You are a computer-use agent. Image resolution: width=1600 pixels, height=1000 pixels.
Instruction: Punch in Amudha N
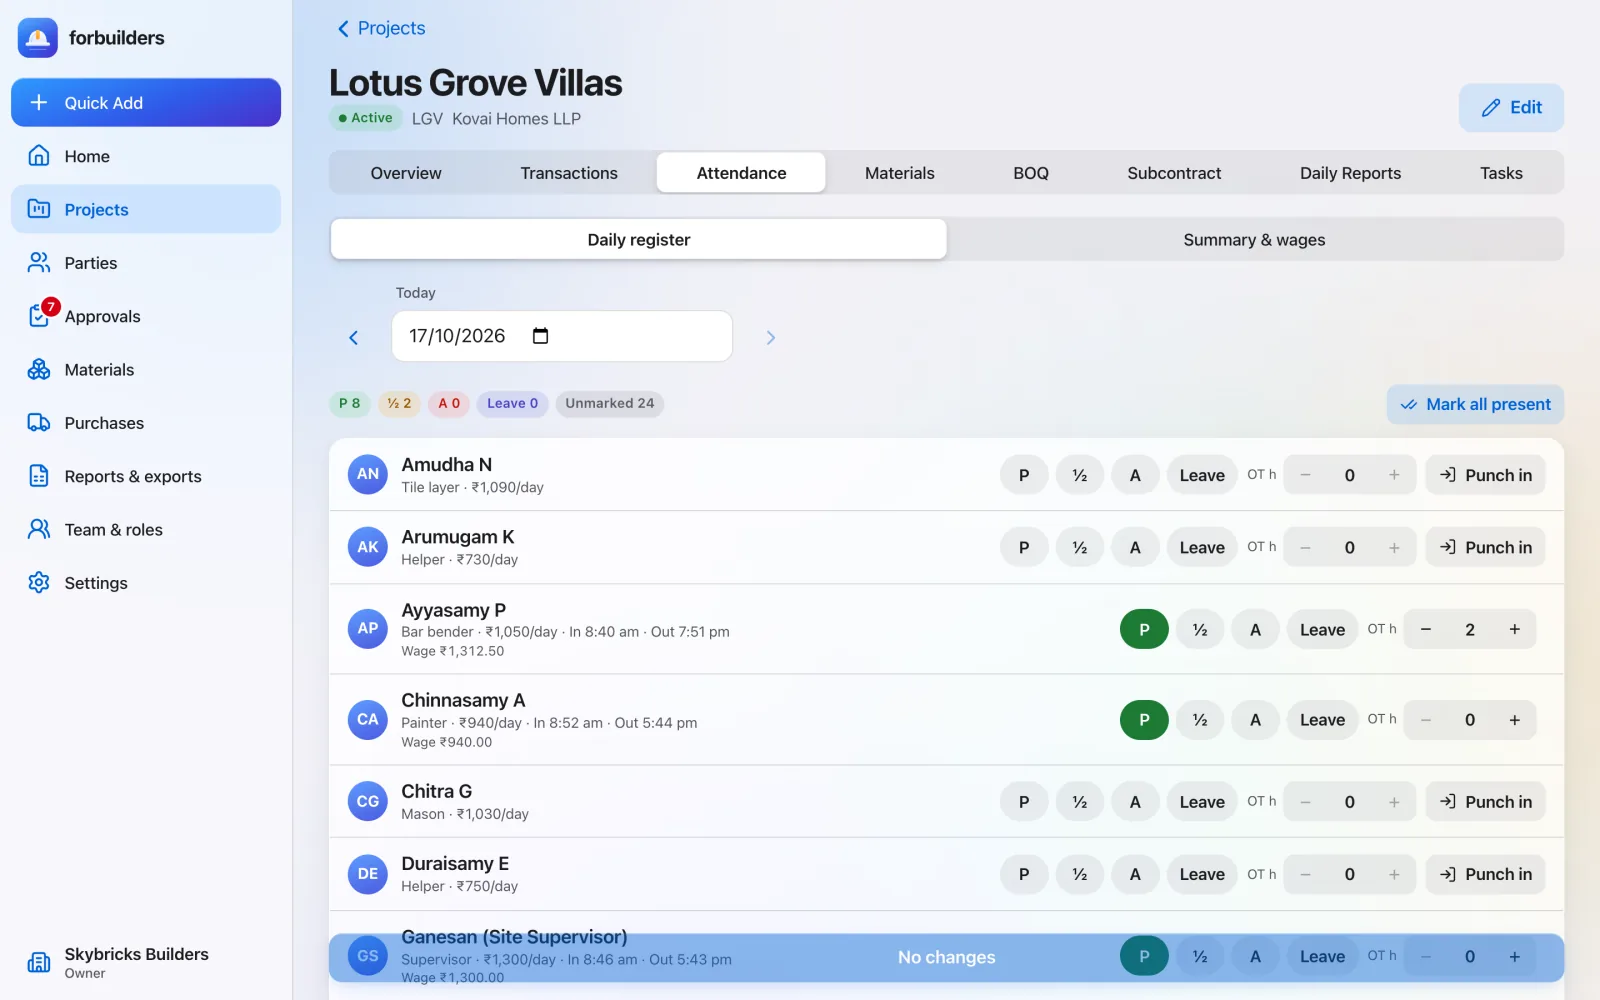1485,475
